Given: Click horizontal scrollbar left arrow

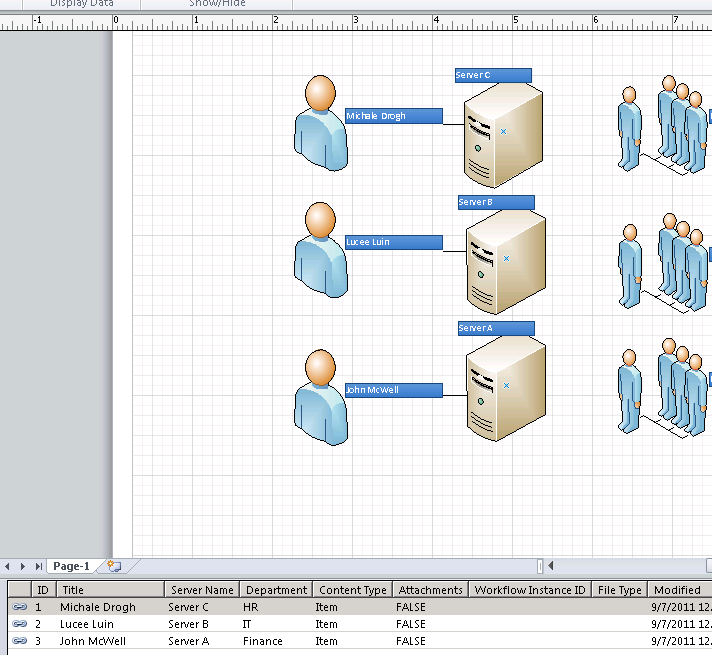Looking at the screenshot, I should click(550, 566).
